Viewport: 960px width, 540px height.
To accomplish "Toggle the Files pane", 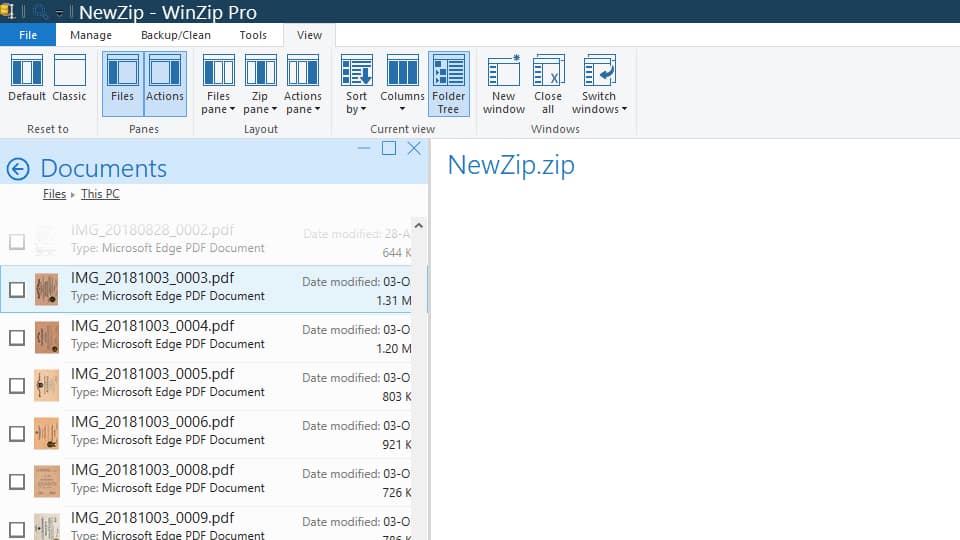I will tap(122, 84).
